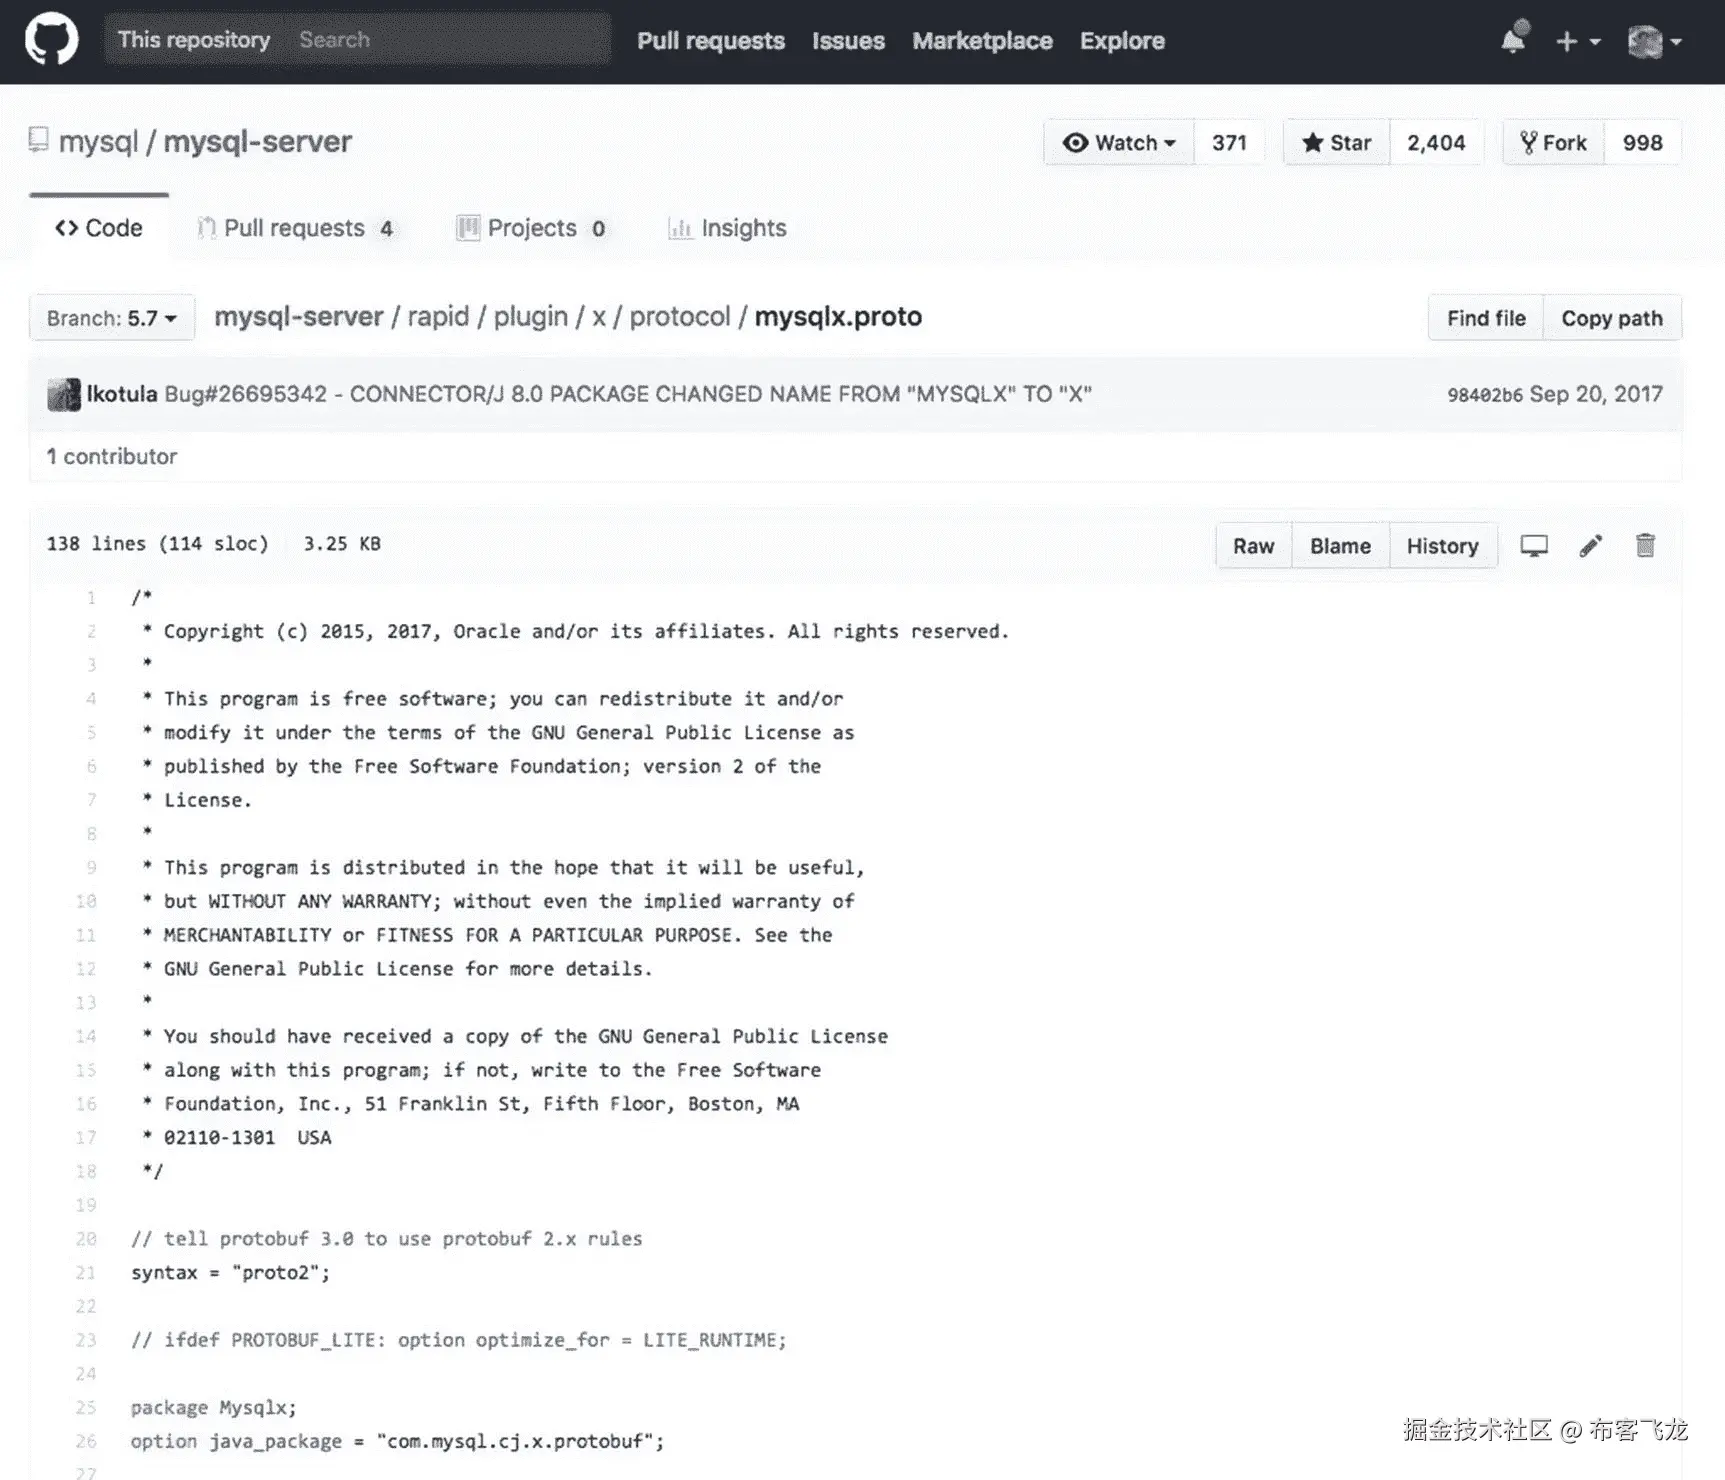The width and height of the screenshot is (1725, 1480).
Task: Fork the mysql-server repository
Action: click(x=1554, y=143)
